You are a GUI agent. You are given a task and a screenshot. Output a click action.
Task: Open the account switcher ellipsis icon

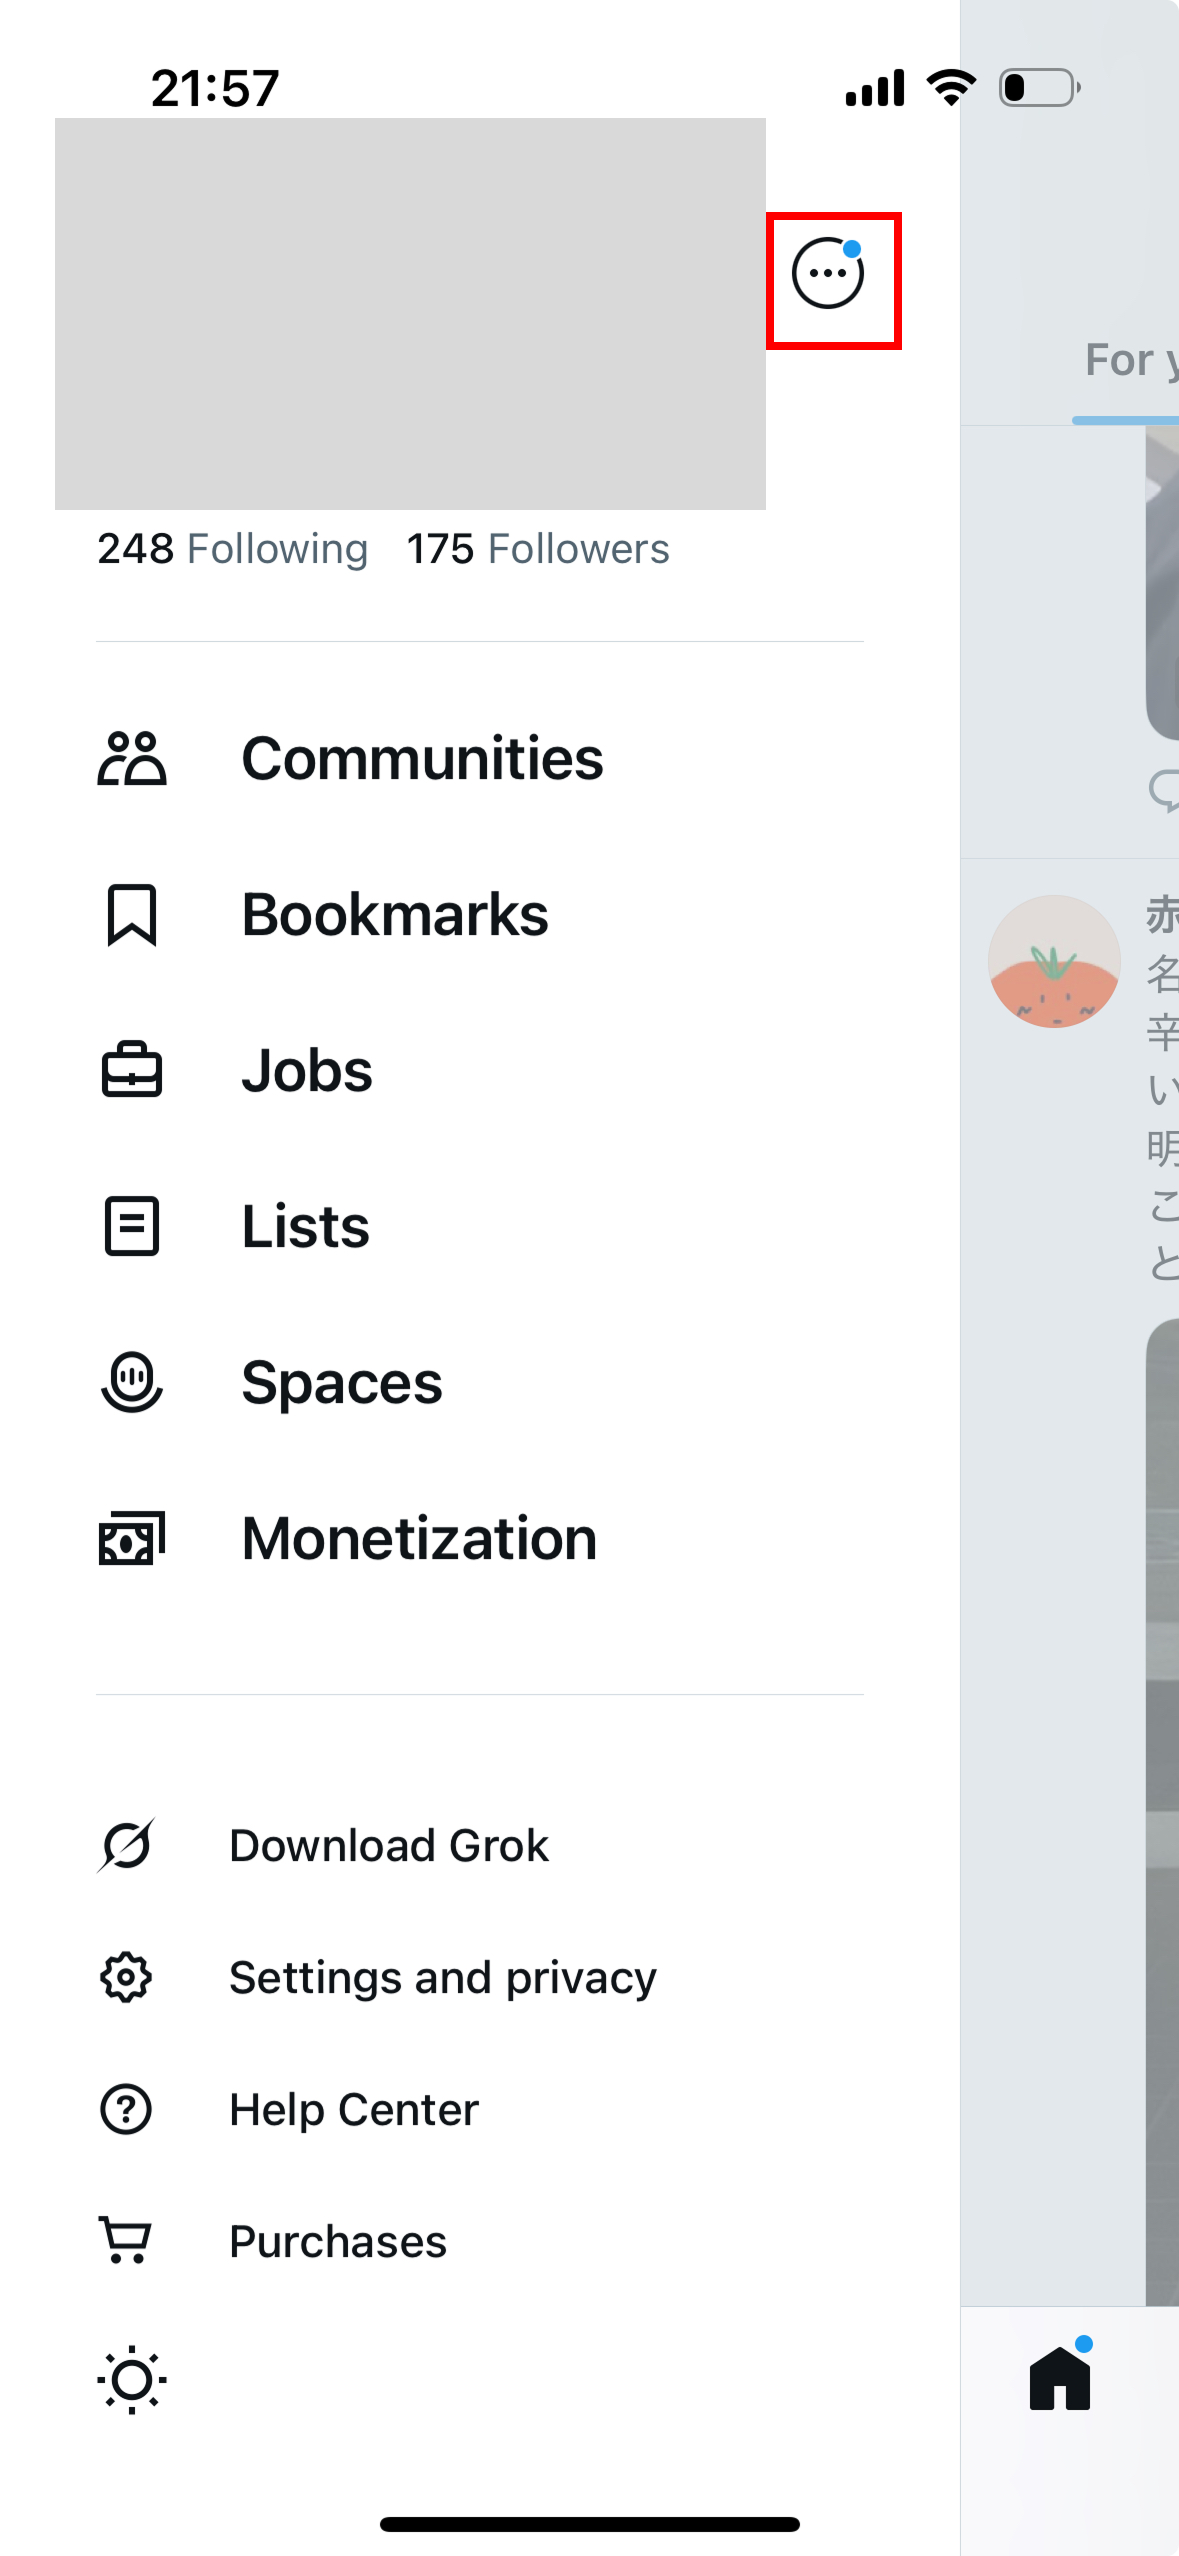coord(828,274)
